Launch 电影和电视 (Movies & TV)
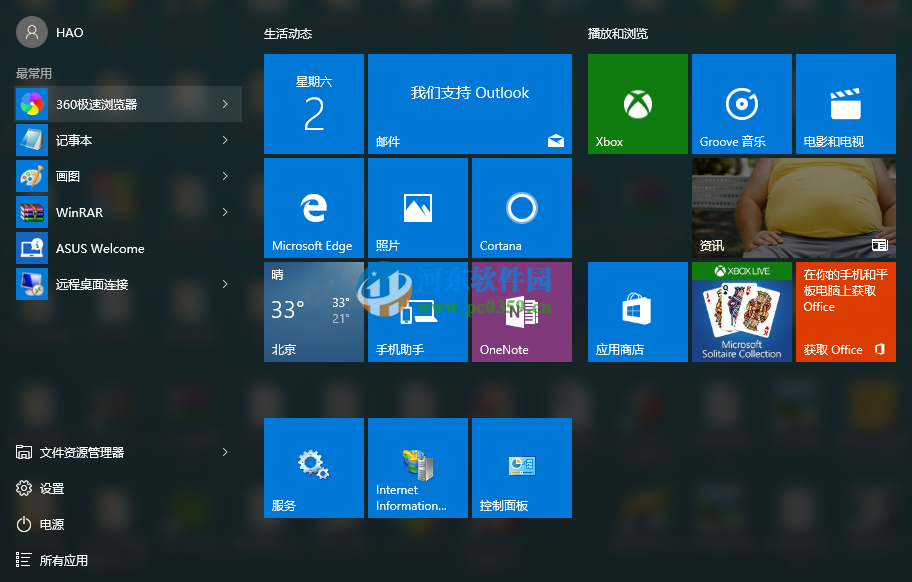912x582 pixels. click(x=845, y=103)
